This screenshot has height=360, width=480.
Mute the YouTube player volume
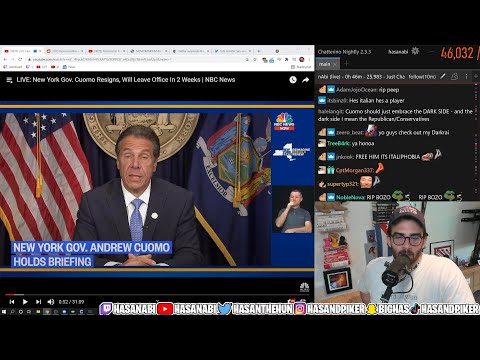click(51, 302)
